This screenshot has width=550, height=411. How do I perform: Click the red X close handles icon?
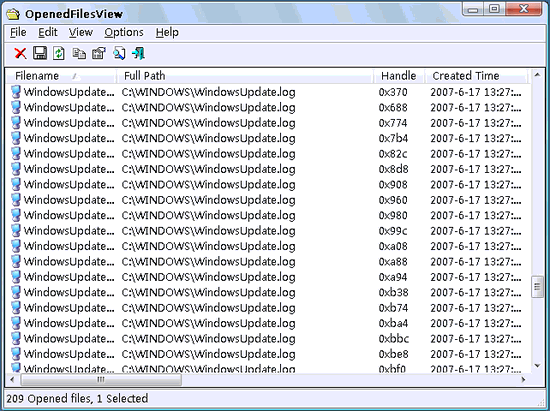pyautogui.click(x=20, y=54)
